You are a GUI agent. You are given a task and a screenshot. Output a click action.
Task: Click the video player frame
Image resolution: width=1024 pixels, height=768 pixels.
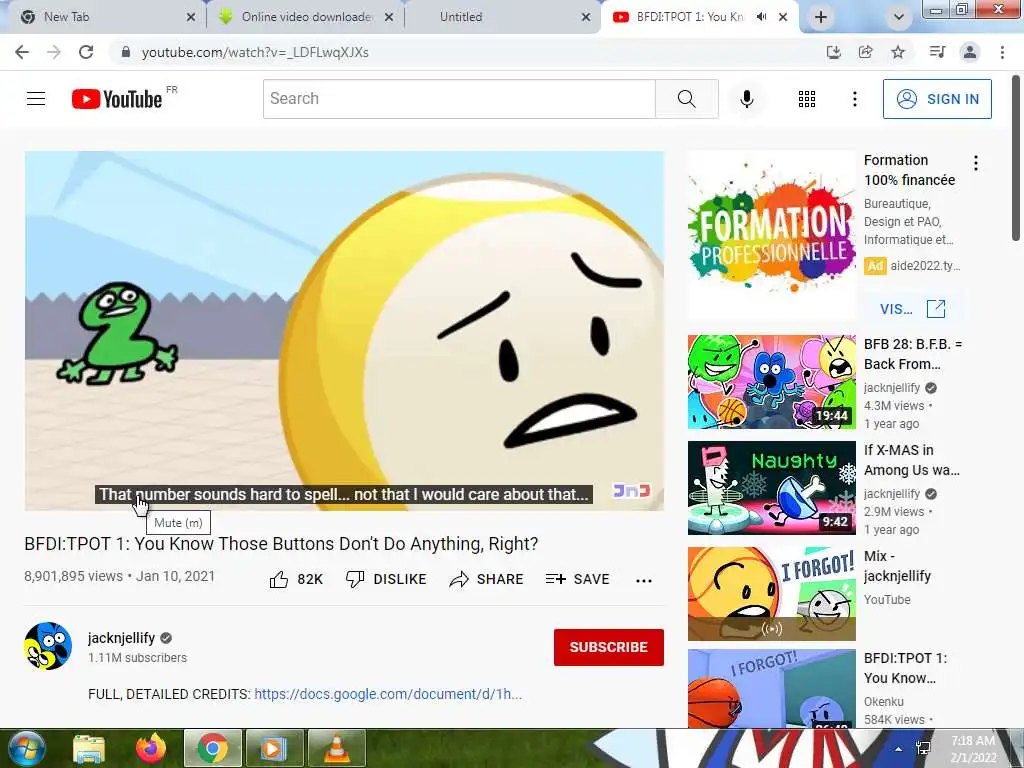click(x=344, y=330)
